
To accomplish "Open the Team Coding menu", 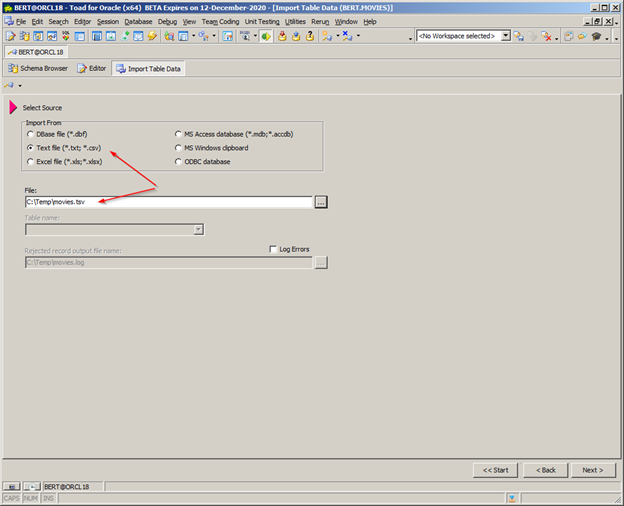I will click(220, 21).
